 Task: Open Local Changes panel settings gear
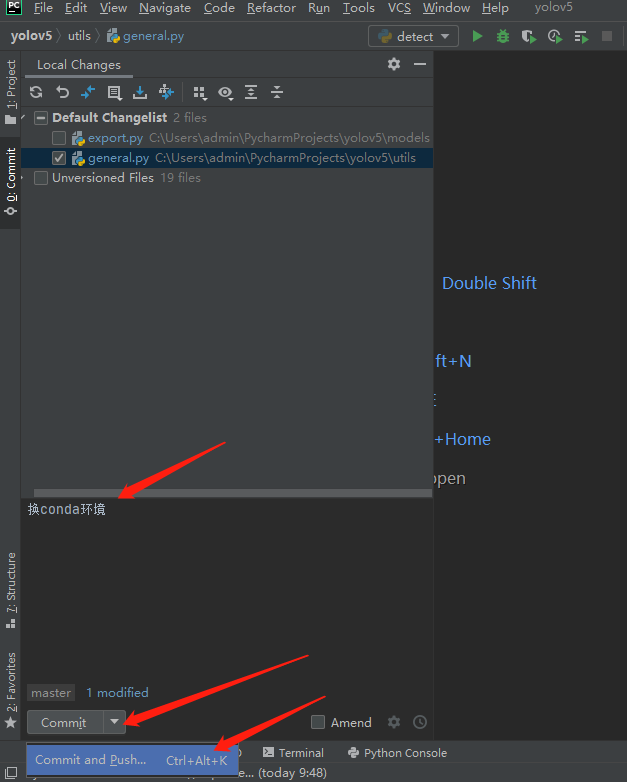point(394,64)
